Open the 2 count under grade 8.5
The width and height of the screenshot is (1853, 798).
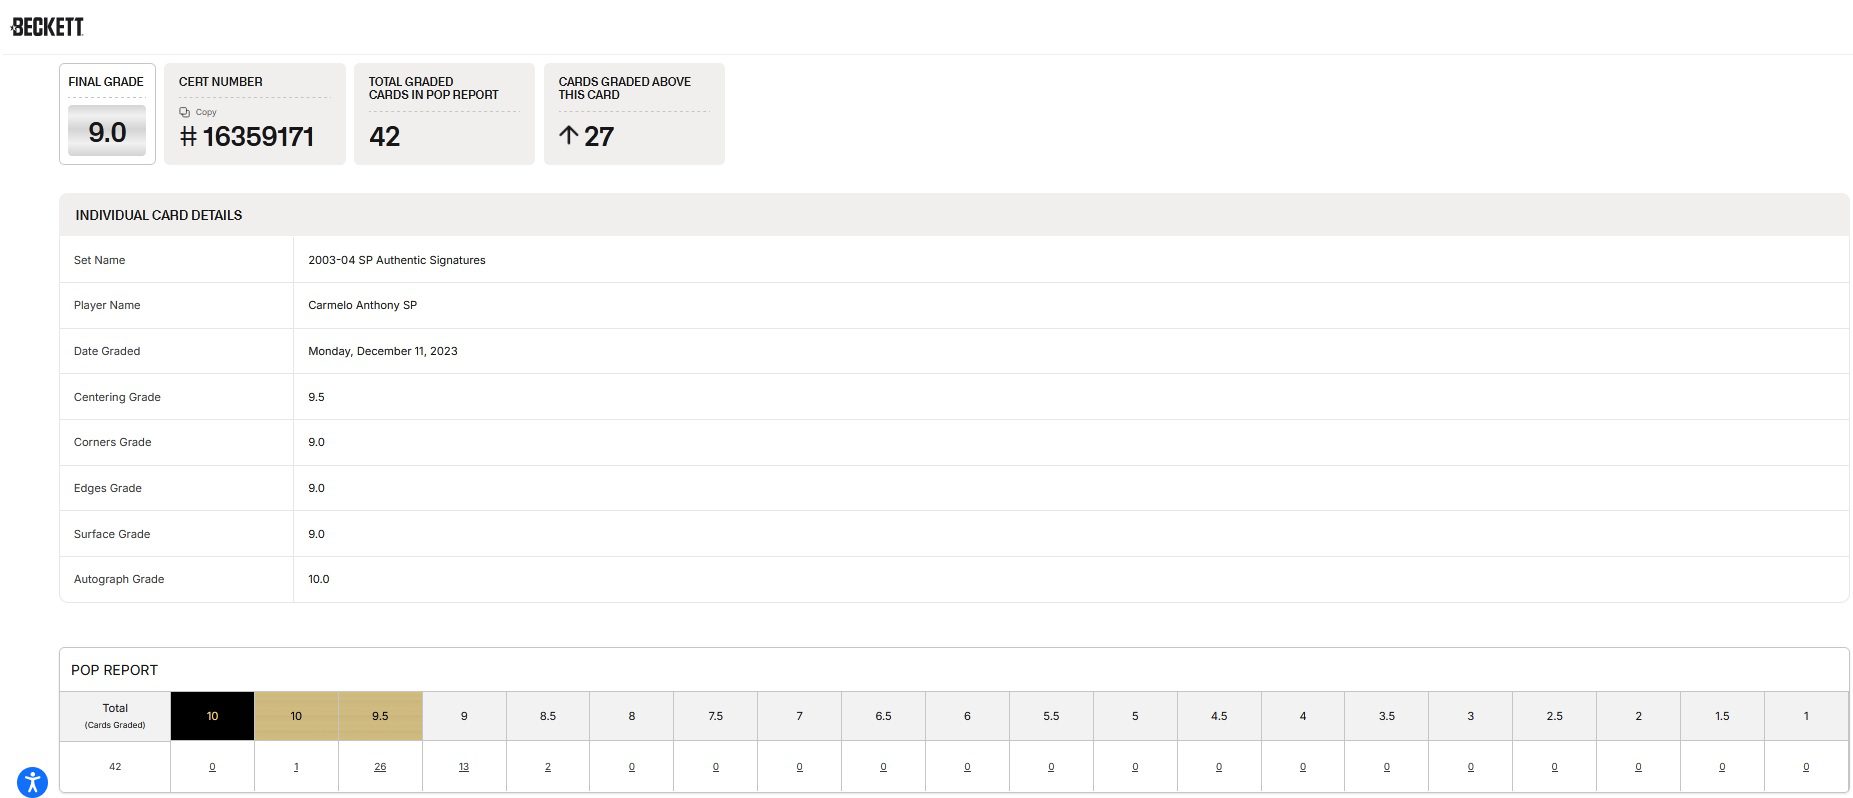tap(548, 767)
